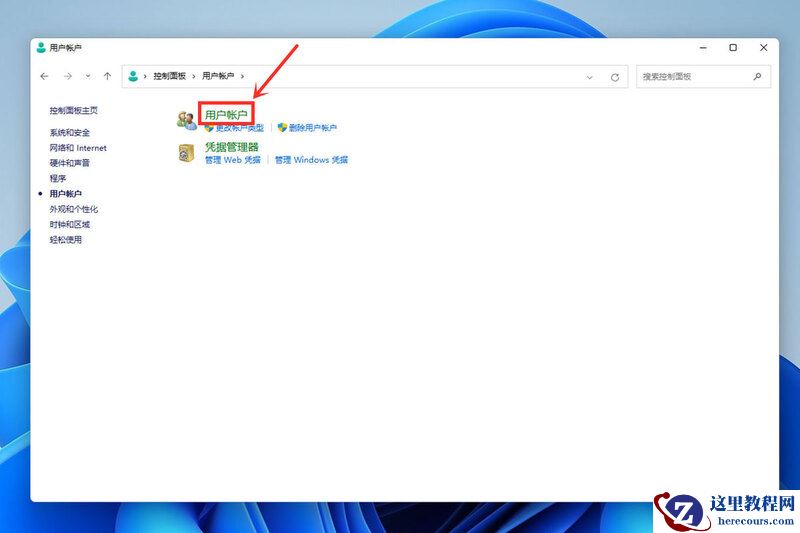The width and height of the screenshot is (800, 533).
Task: Open 硬件和声音 in the sidebar
Action: point(69,163)
